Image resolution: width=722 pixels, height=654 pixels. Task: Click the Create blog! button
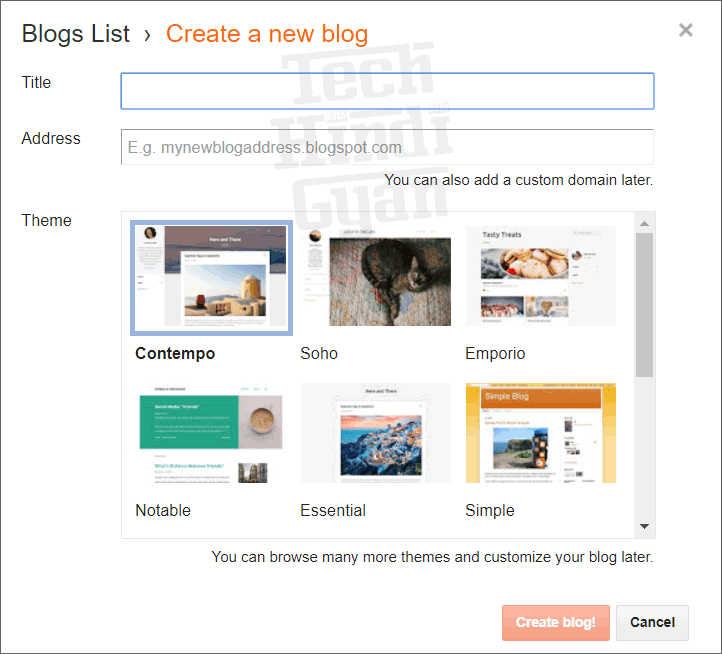click(556, 623)
